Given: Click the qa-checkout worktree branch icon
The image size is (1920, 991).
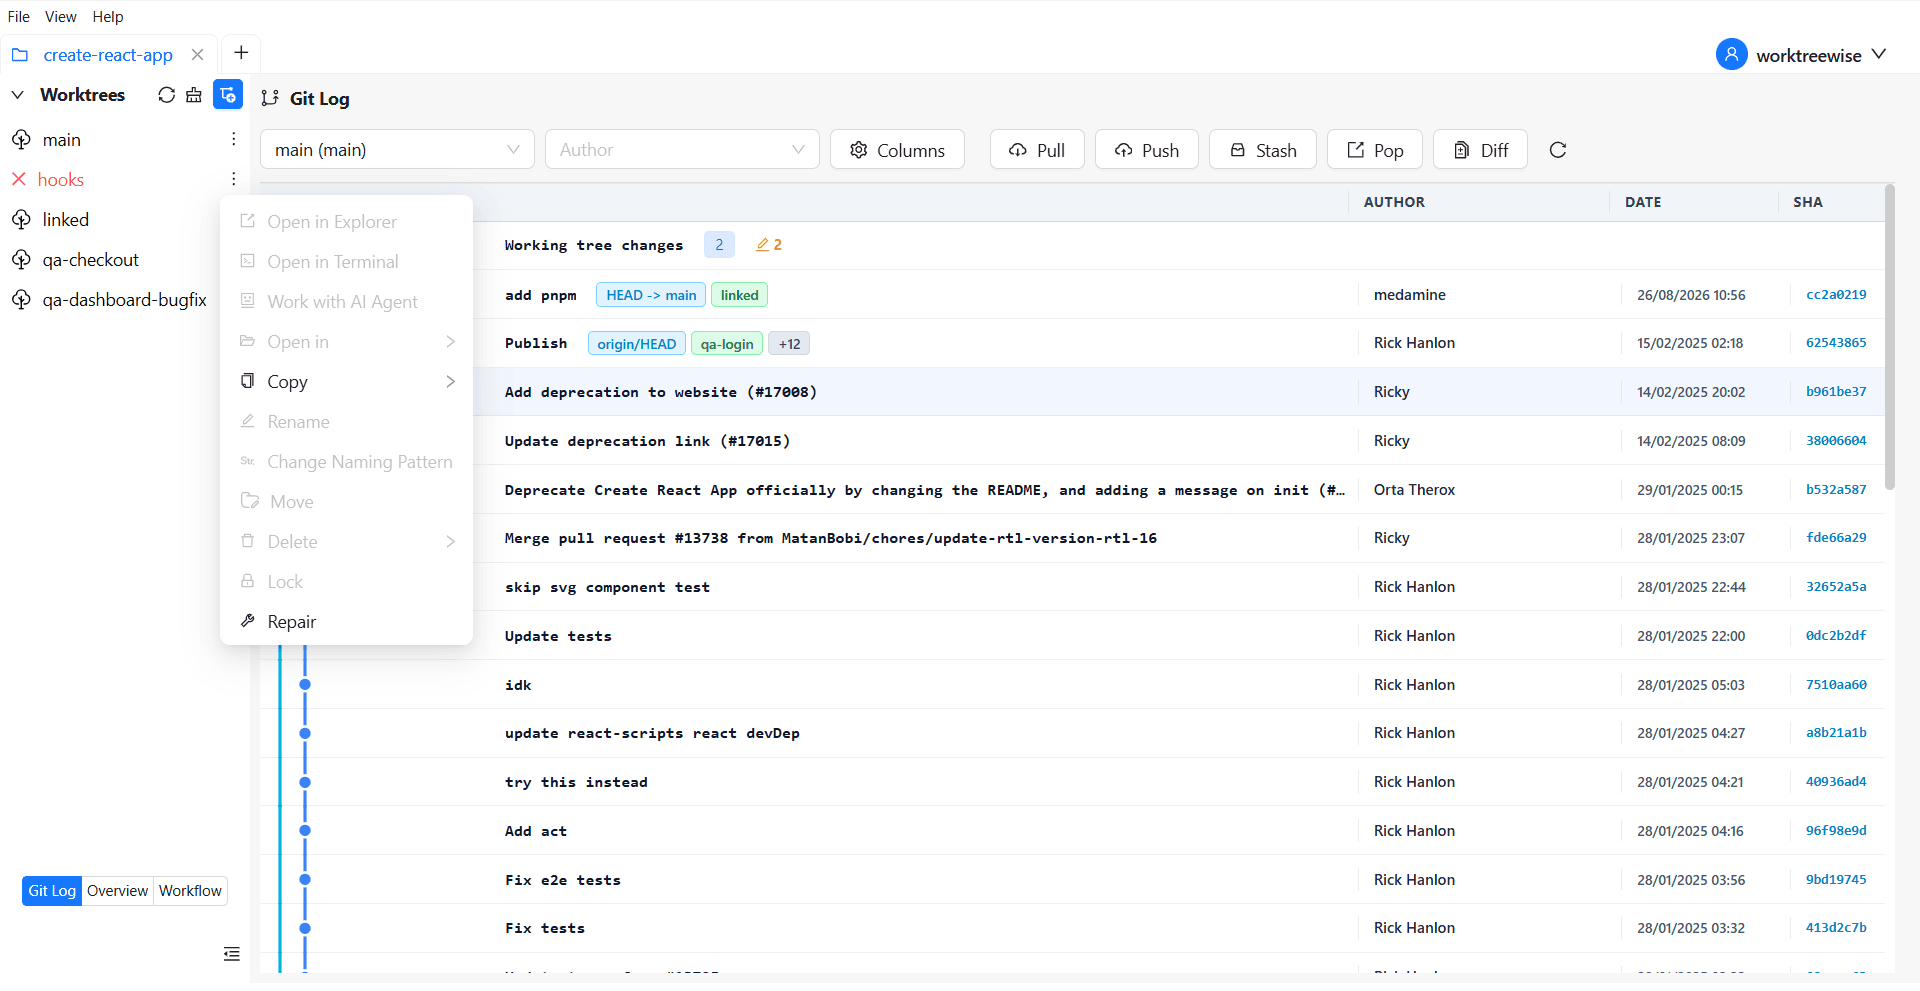Looking at the screenshot, I should click(21, 259).
